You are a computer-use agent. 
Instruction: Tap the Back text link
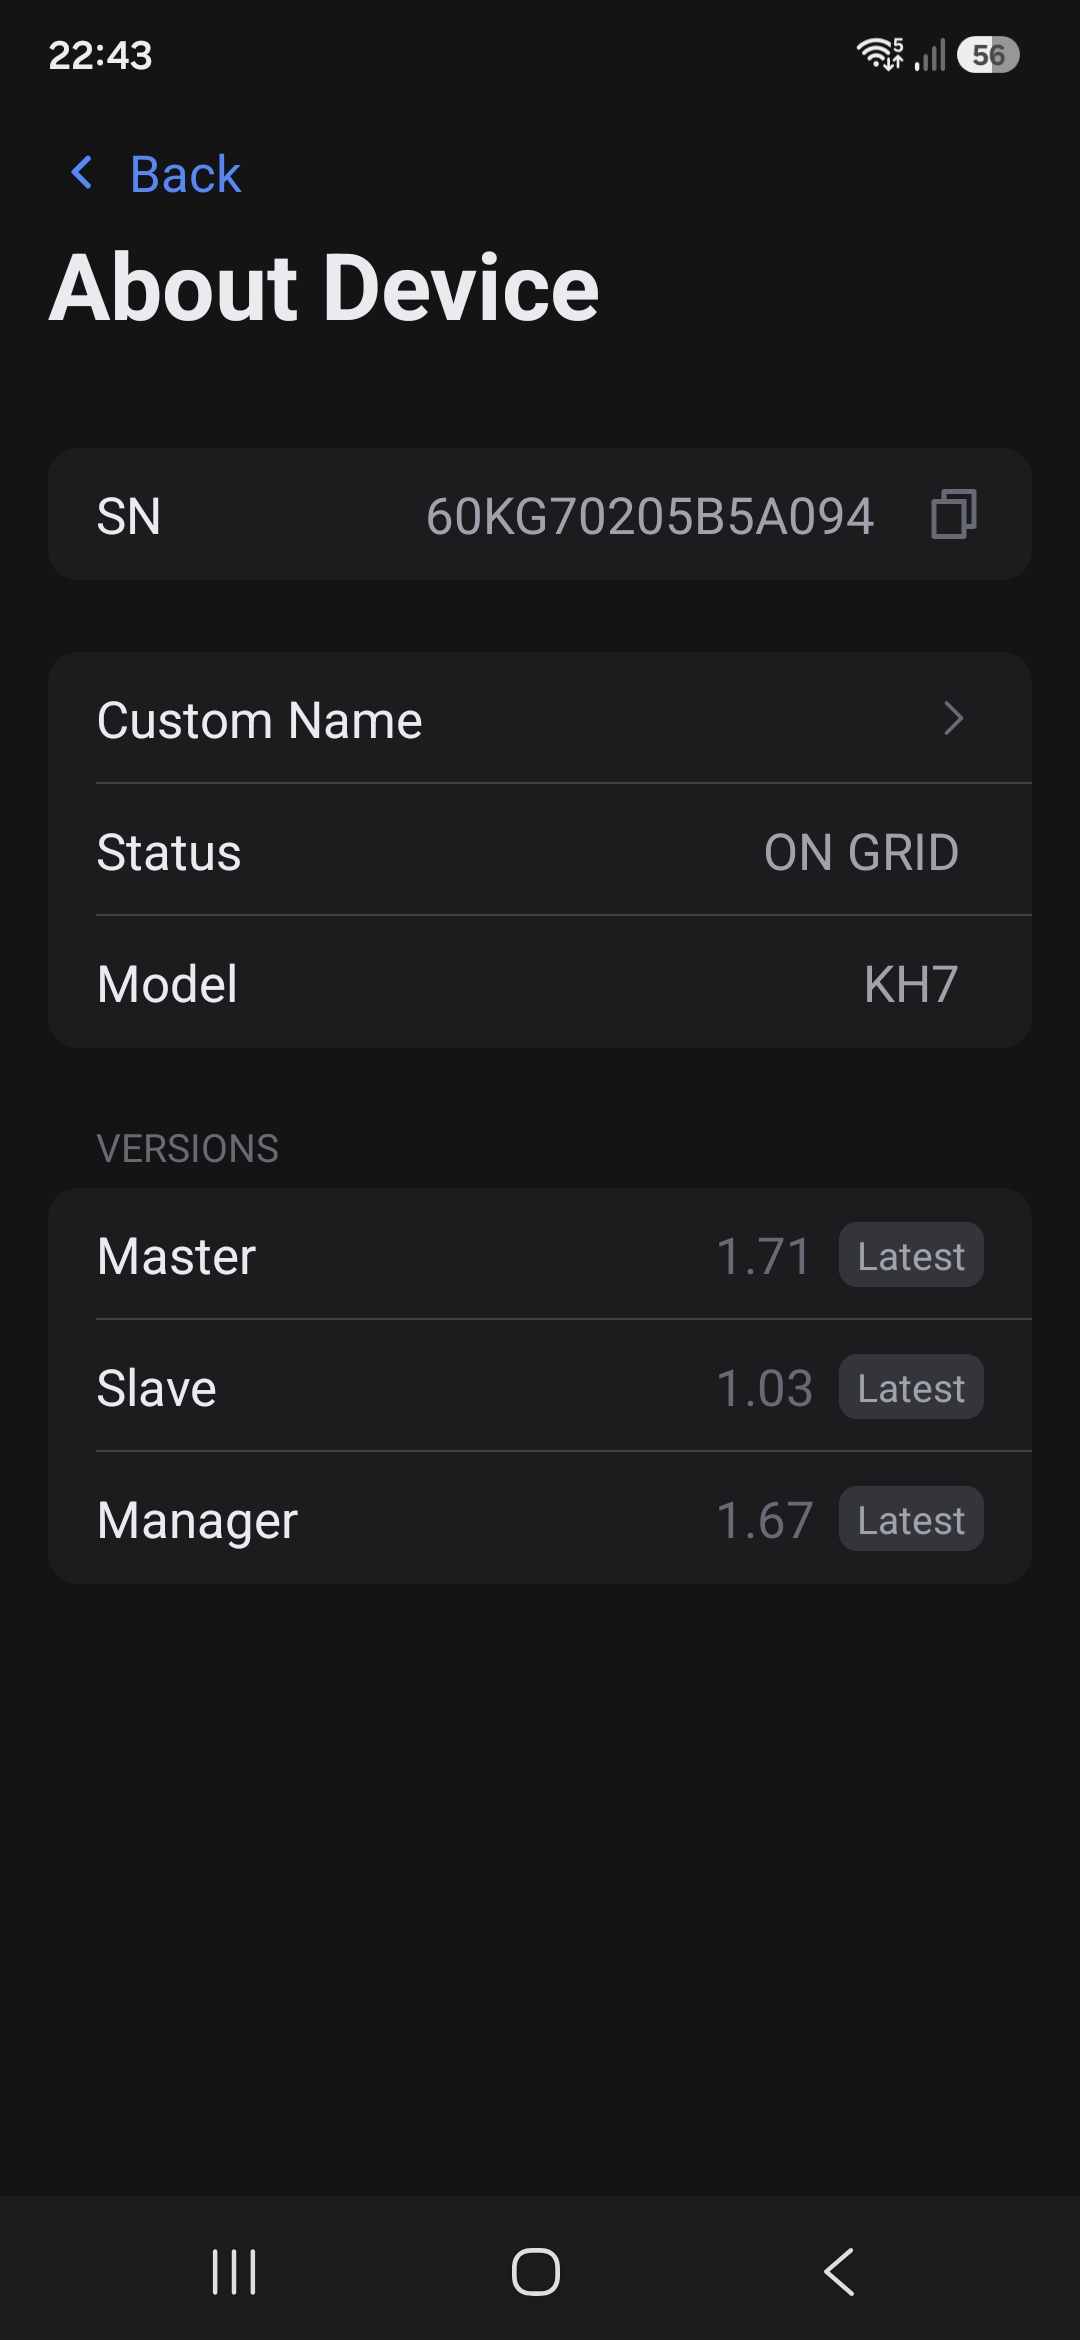[185, 174]
